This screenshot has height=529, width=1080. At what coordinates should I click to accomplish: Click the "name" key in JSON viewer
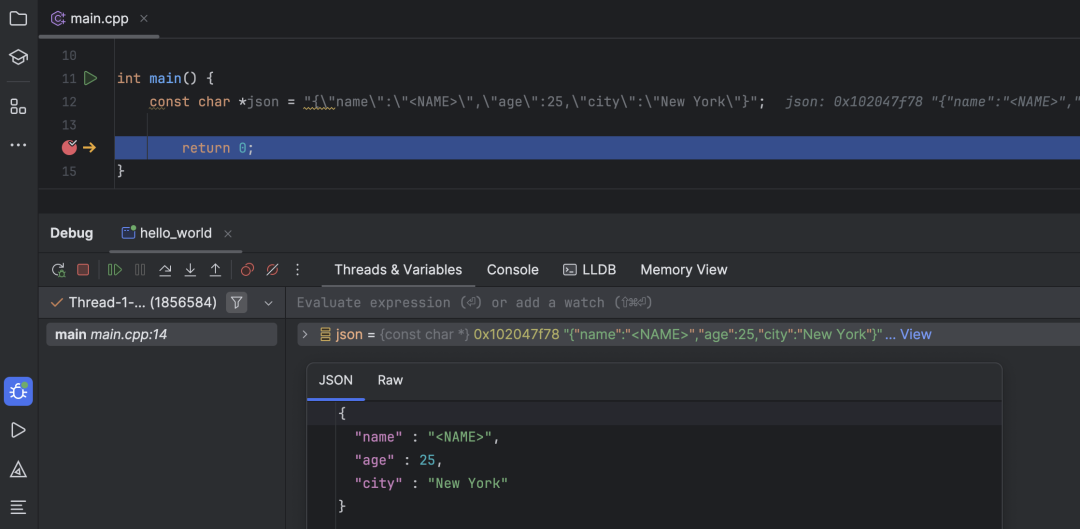(378, 437)
